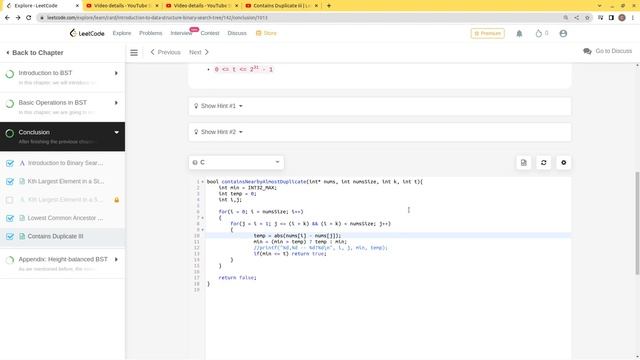Open the notes document icon above editor
The width and height of the screenshot is (640, 360).
coord(524,162)
